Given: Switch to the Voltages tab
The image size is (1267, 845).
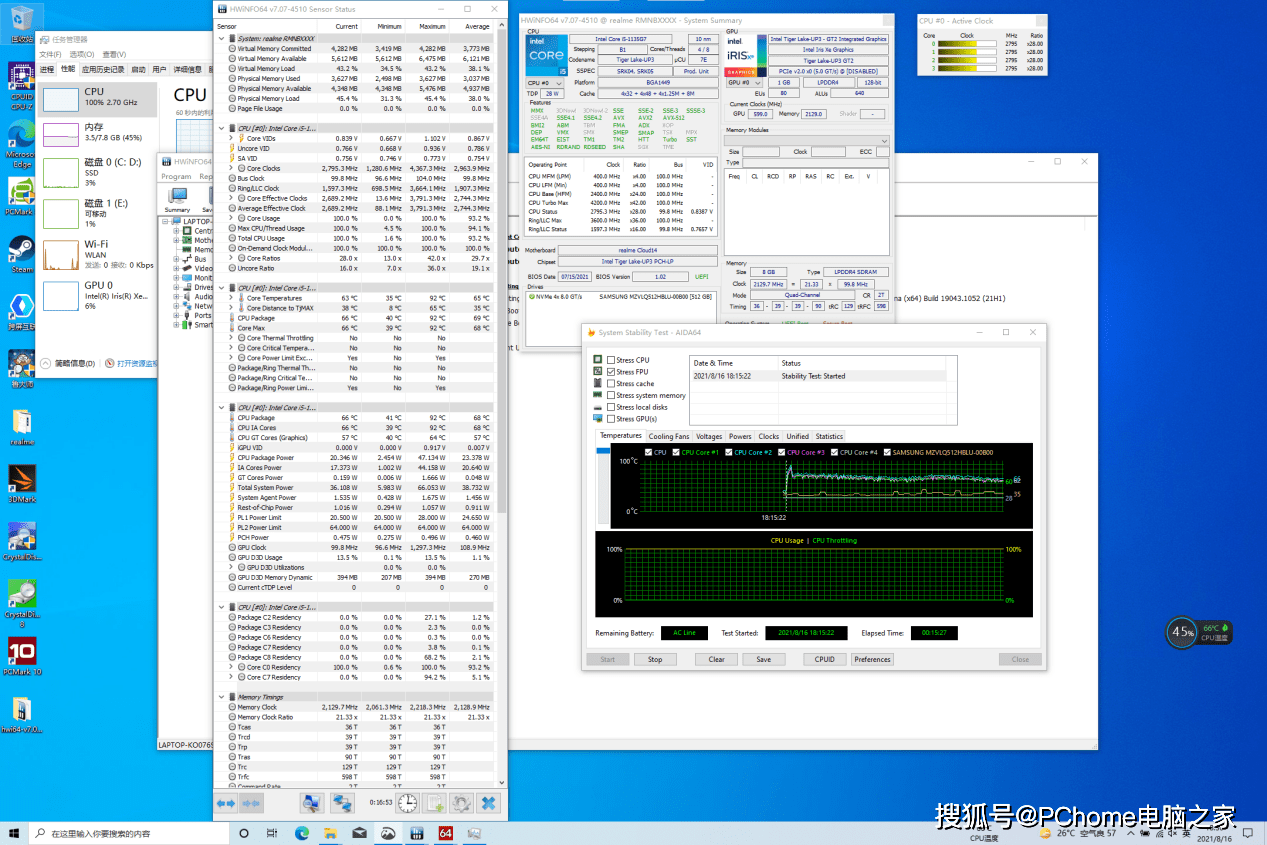Looking at the screenshot, I should (709, 436).
